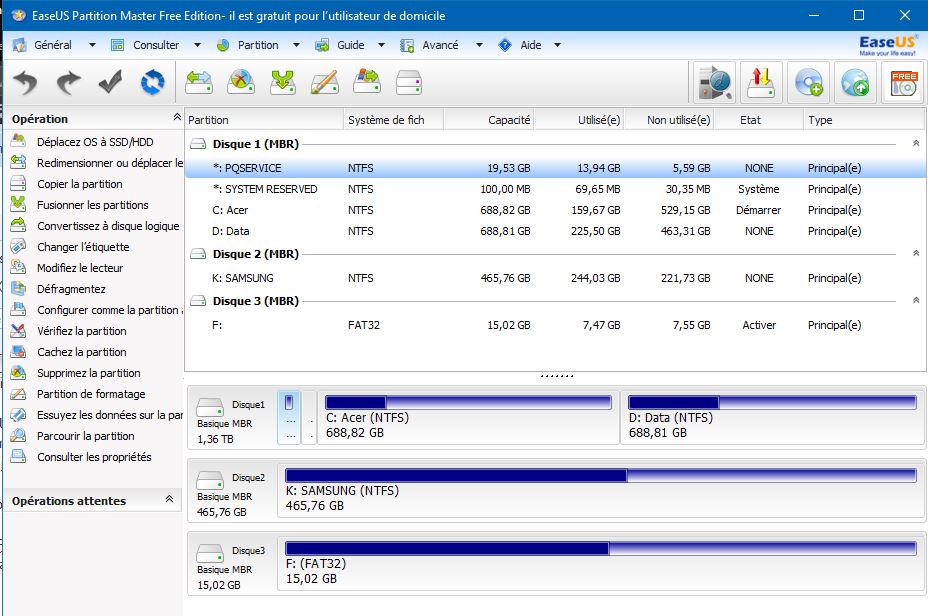
Task: Click the Delete partition toolbar icon
Action: (241, 82)
